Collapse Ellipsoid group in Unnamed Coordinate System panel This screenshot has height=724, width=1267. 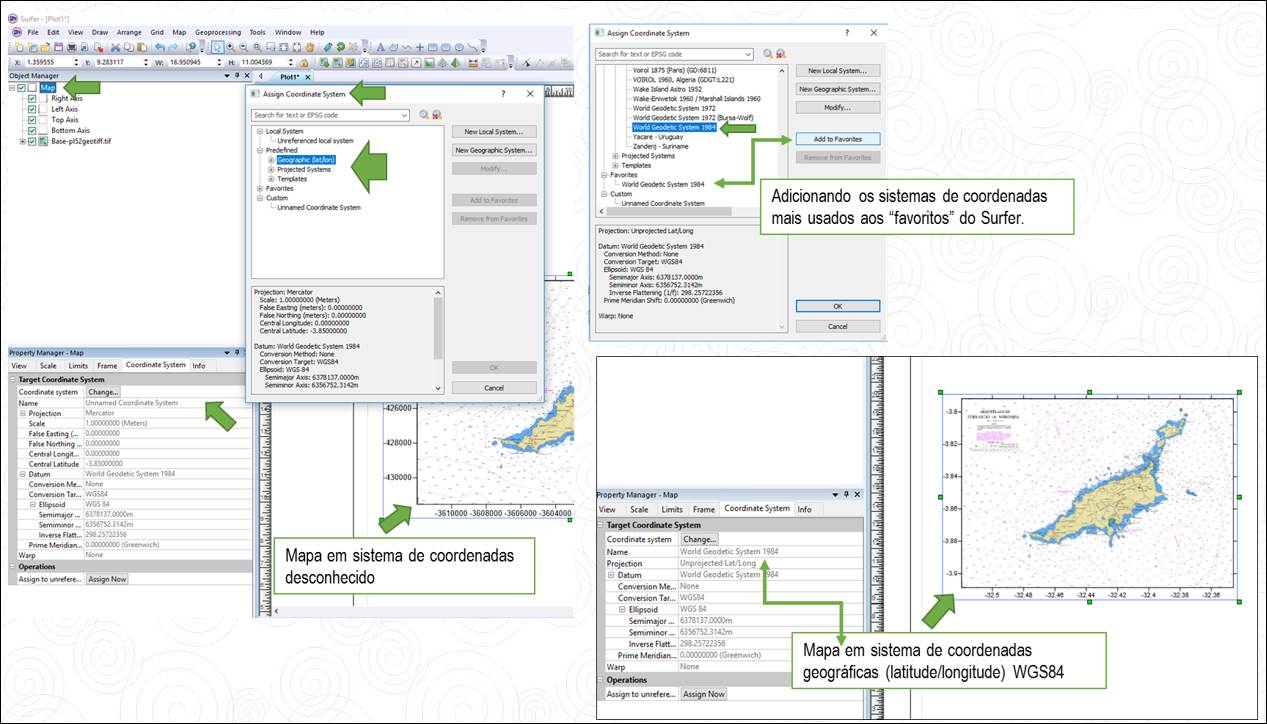(33, 504)
